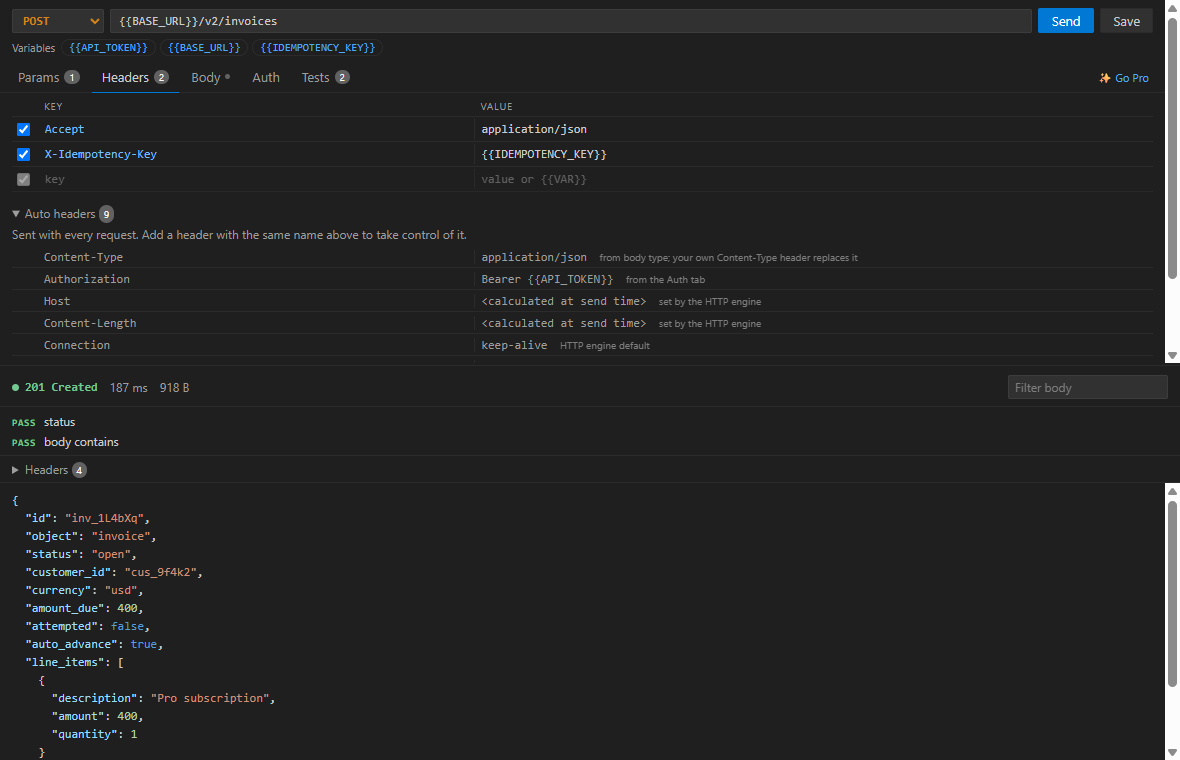Expand the response Headers section

(49, 470)
